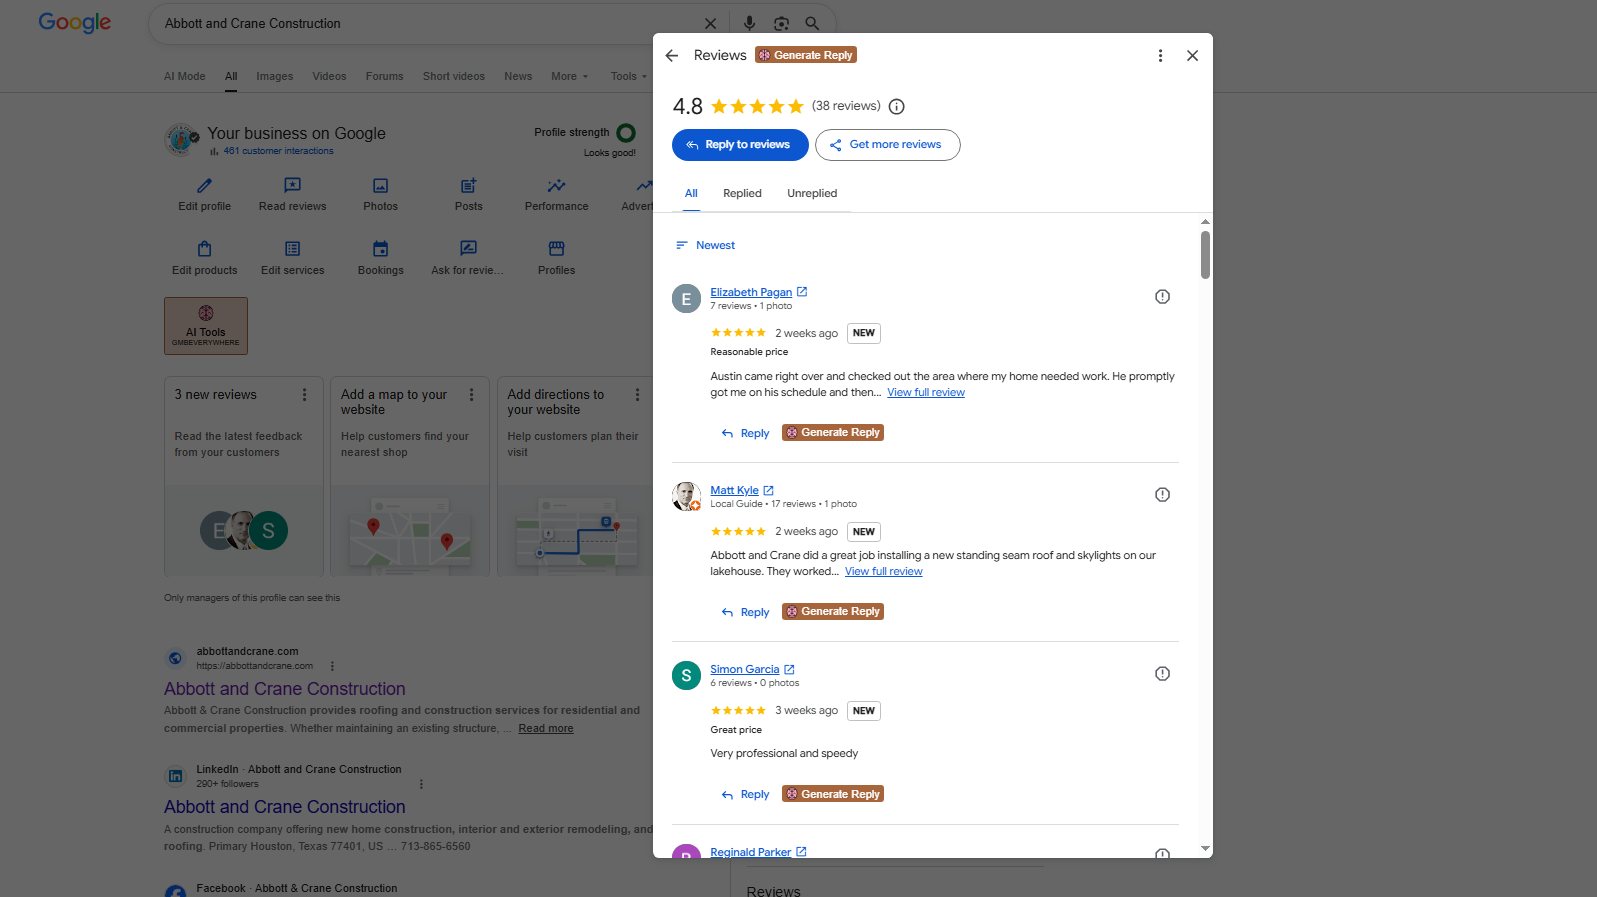1597x897 pixels.
Task: Click the Reply to reviews button
Action: tap(740, 145)
